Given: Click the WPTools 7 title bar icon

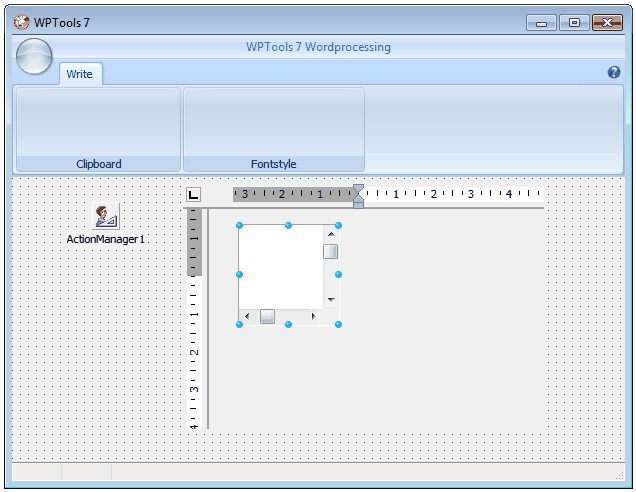Looking at the screenshot, I should pos(21,22).
